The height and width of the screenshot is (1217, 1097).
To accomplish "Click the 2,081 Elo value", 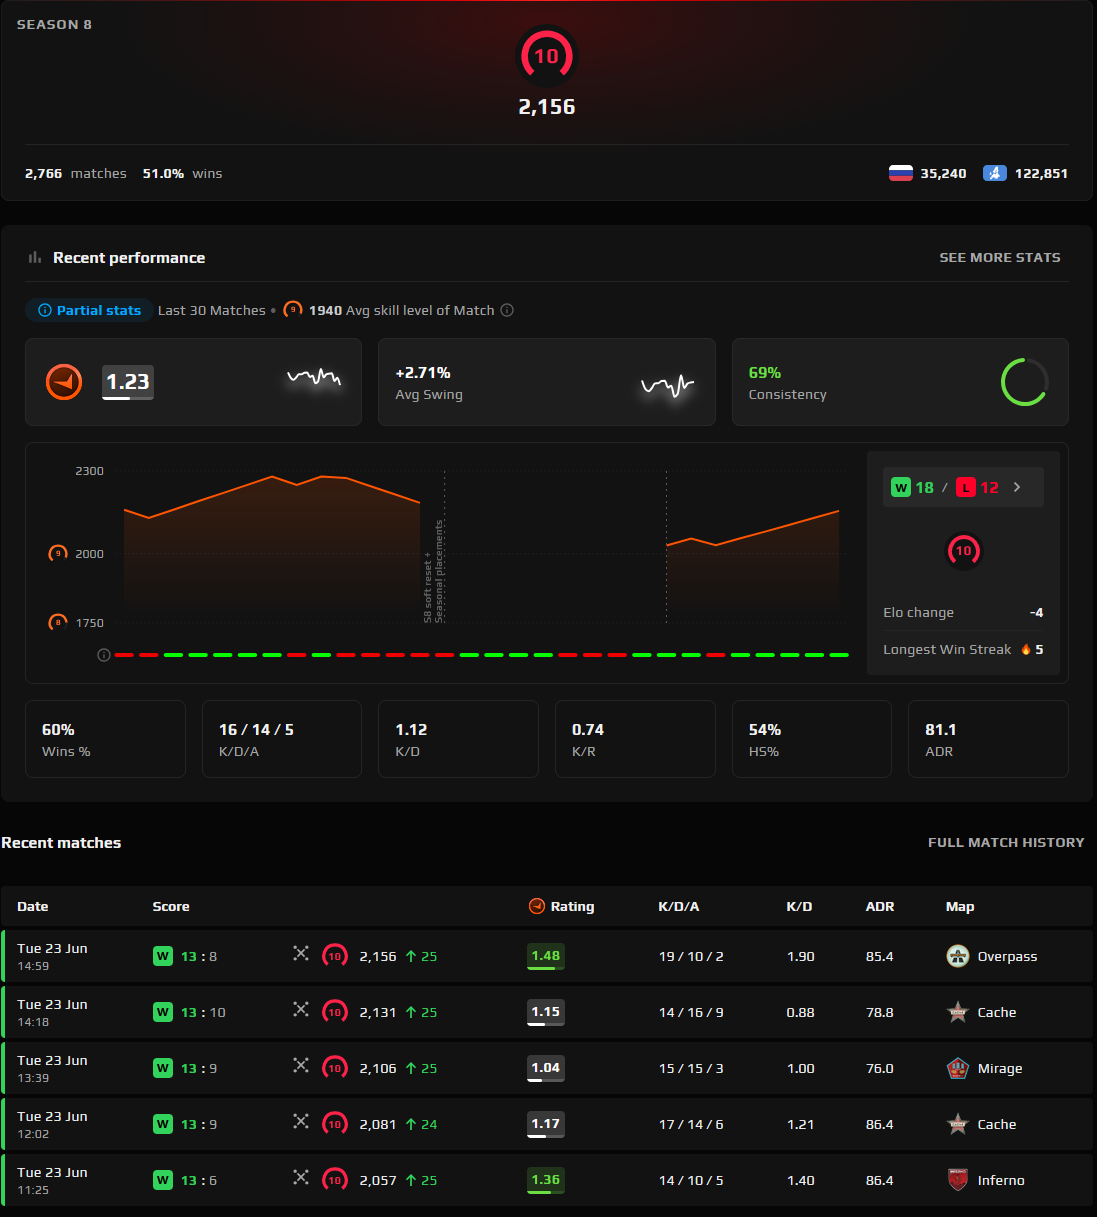I will click(378, 1125).
